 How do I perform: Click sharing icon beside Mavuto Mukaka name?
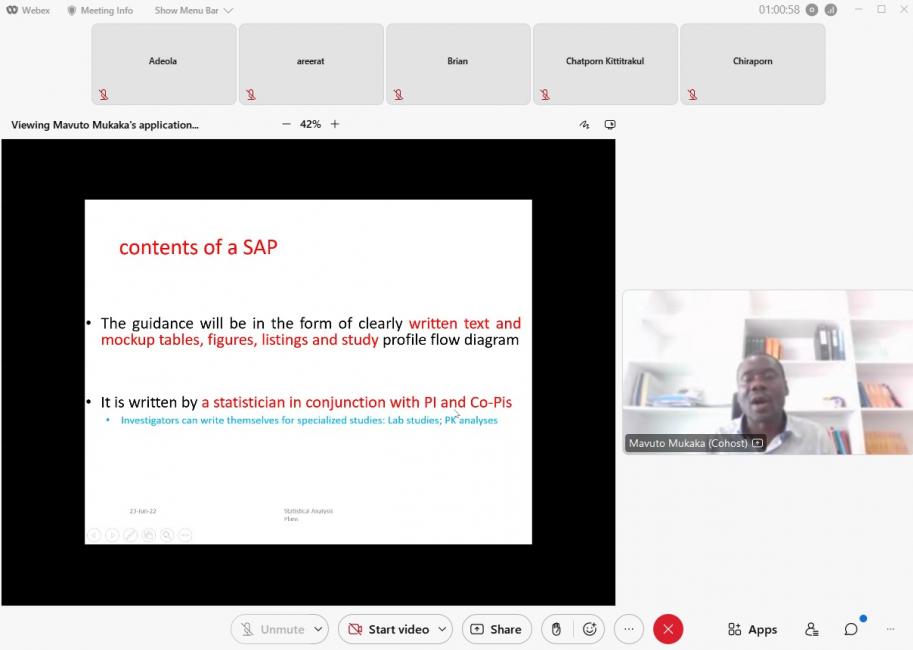(x=758, y=443)
